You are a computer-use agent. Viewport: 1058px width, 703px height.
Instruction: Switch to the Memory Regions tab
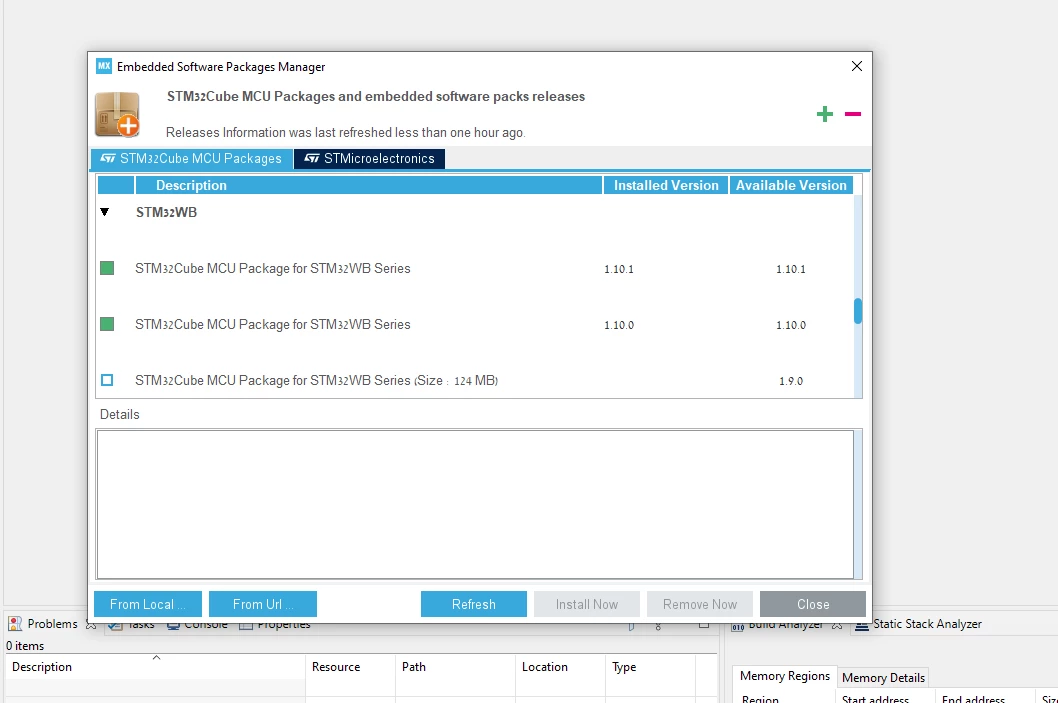click(785, 676)
